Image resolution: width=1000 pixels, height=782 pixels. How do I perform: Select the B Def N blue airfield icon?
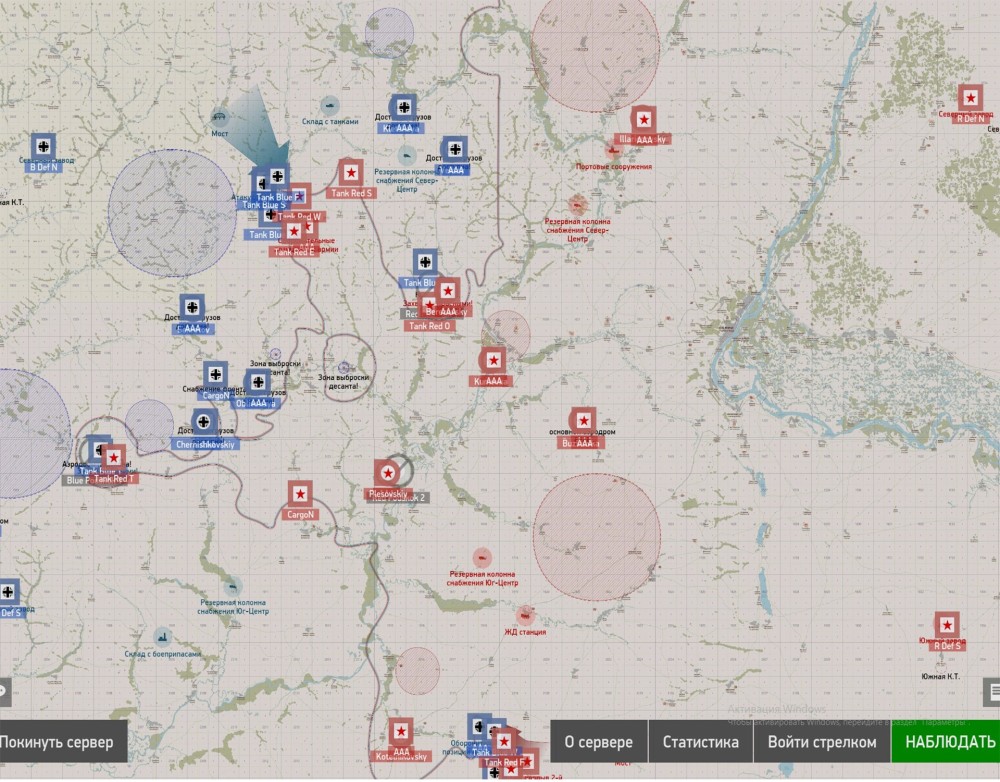tap(43, 147)
